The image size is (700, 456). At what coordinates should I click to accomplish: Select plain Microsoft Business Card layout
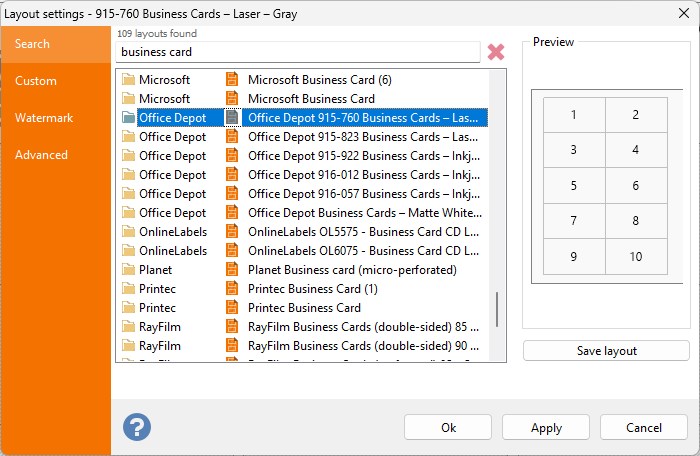click(311, 99)
